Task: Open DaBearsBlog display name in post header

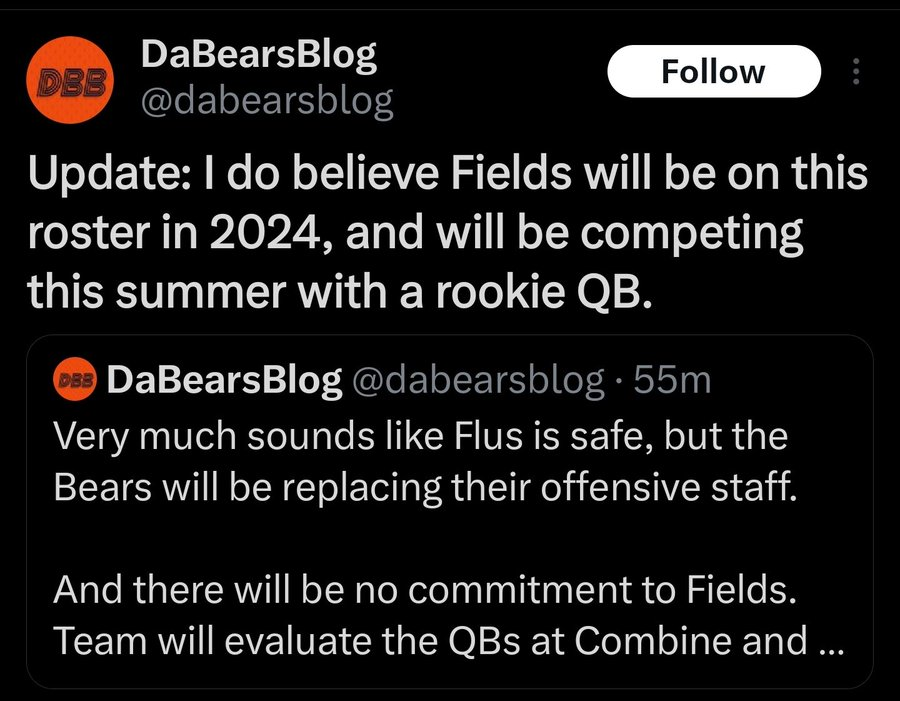Action: pyautogui.click(x=259, y=55)
